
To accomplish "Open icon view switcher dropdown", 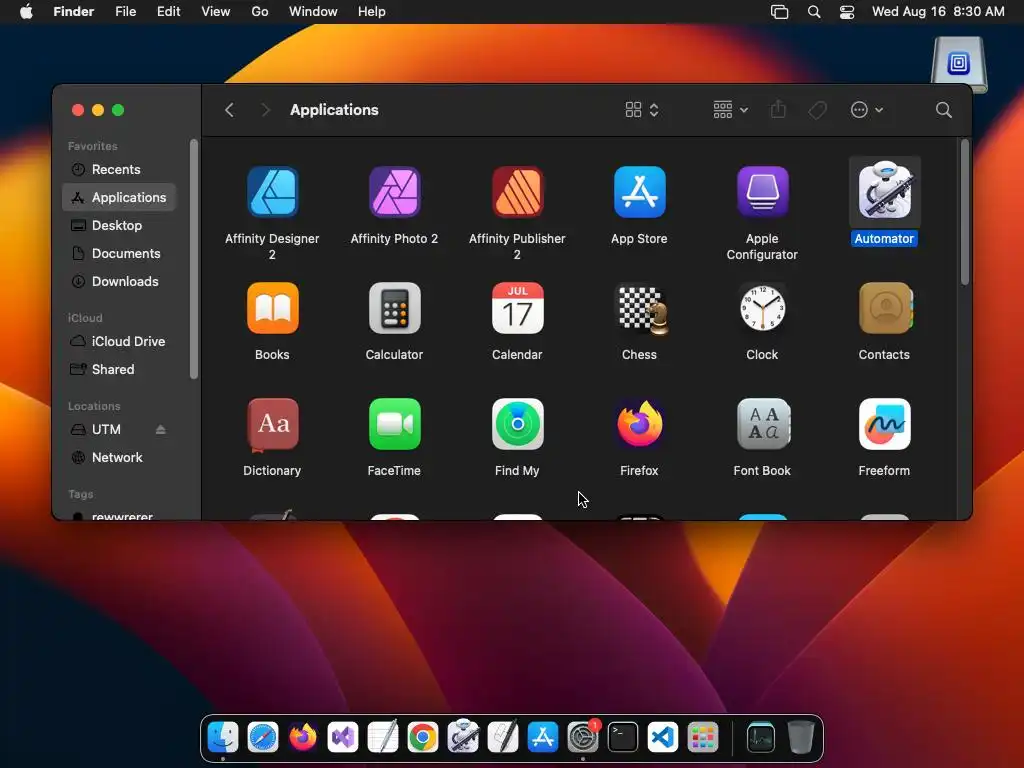I will 641,110.
